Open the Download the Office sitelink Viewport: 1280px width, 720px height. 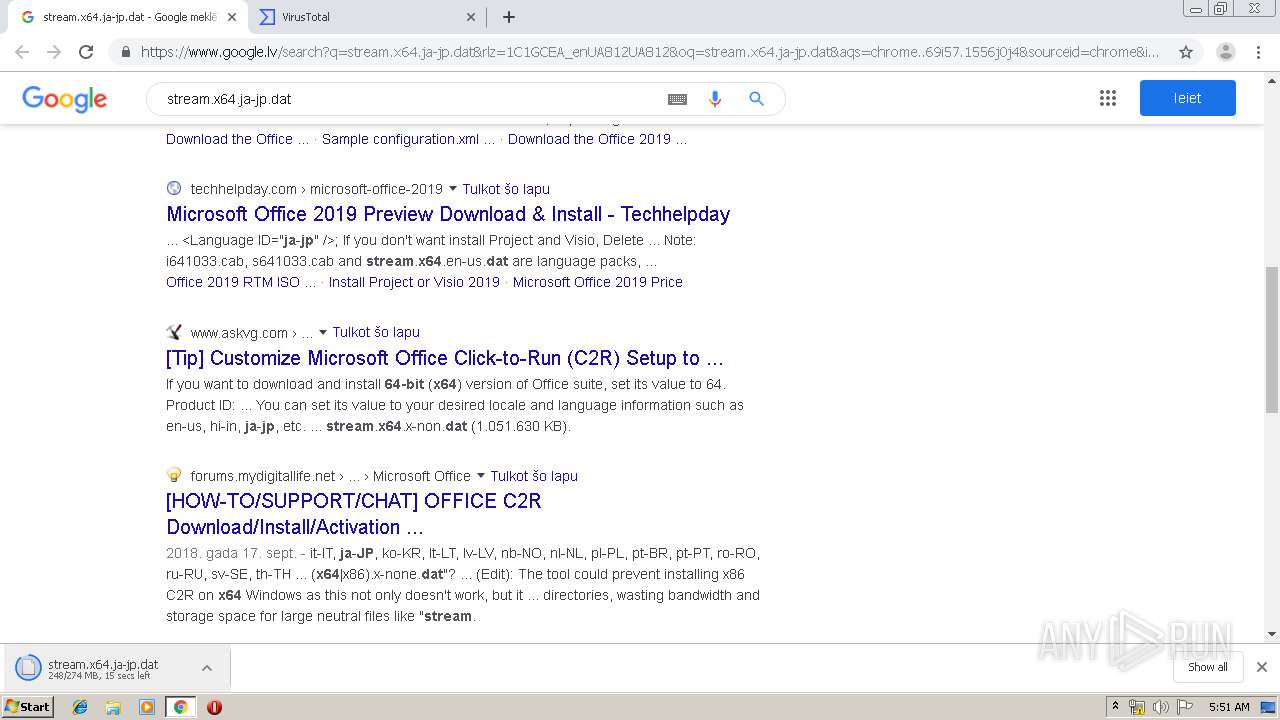pos(237,139)
